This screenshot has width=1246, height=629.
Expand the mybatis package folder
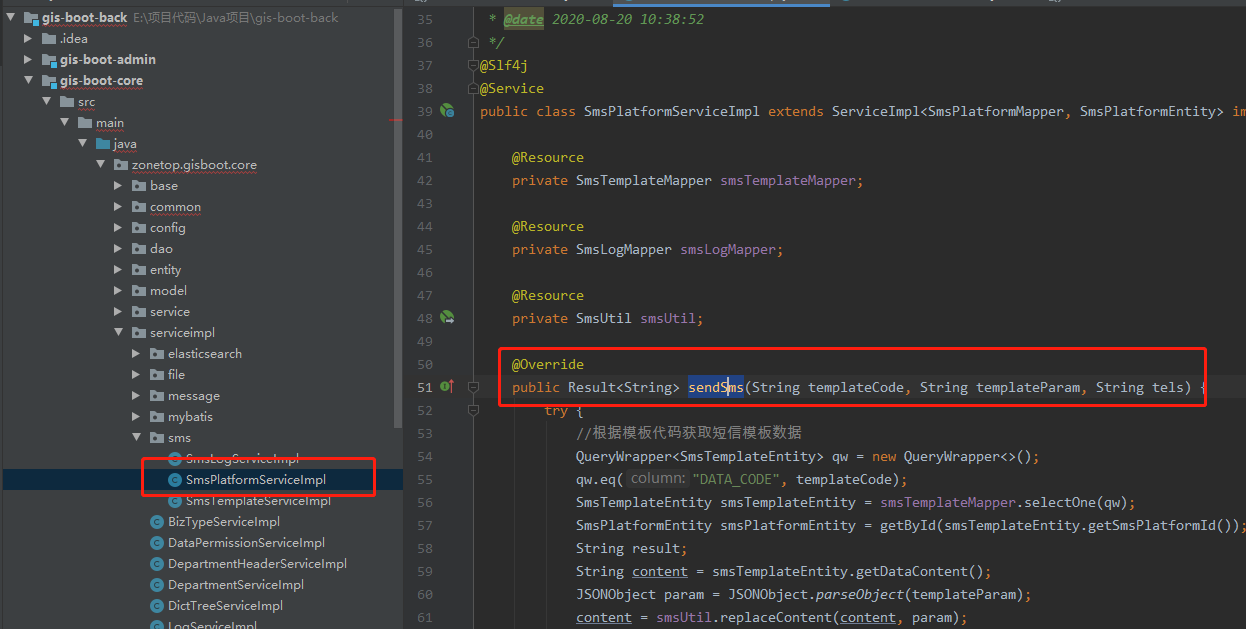click(x=137, y=417)
